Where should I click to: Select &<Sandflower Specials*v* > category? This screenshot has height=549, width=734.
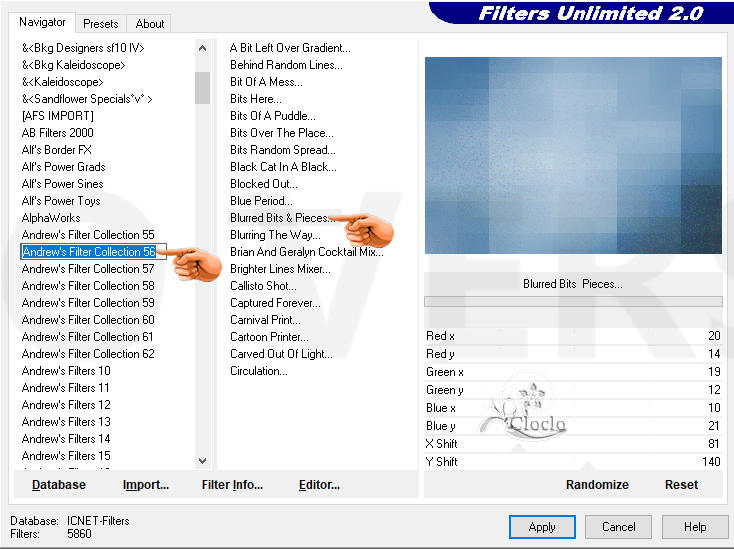tap(87, 99)
